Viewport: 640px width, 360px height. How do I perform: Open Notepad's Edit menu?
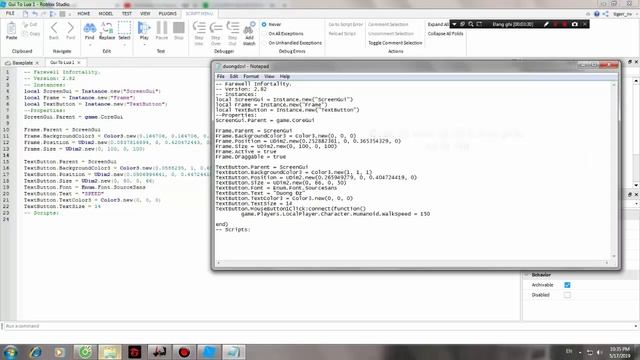pyautogui.click(x=233, y=76)
